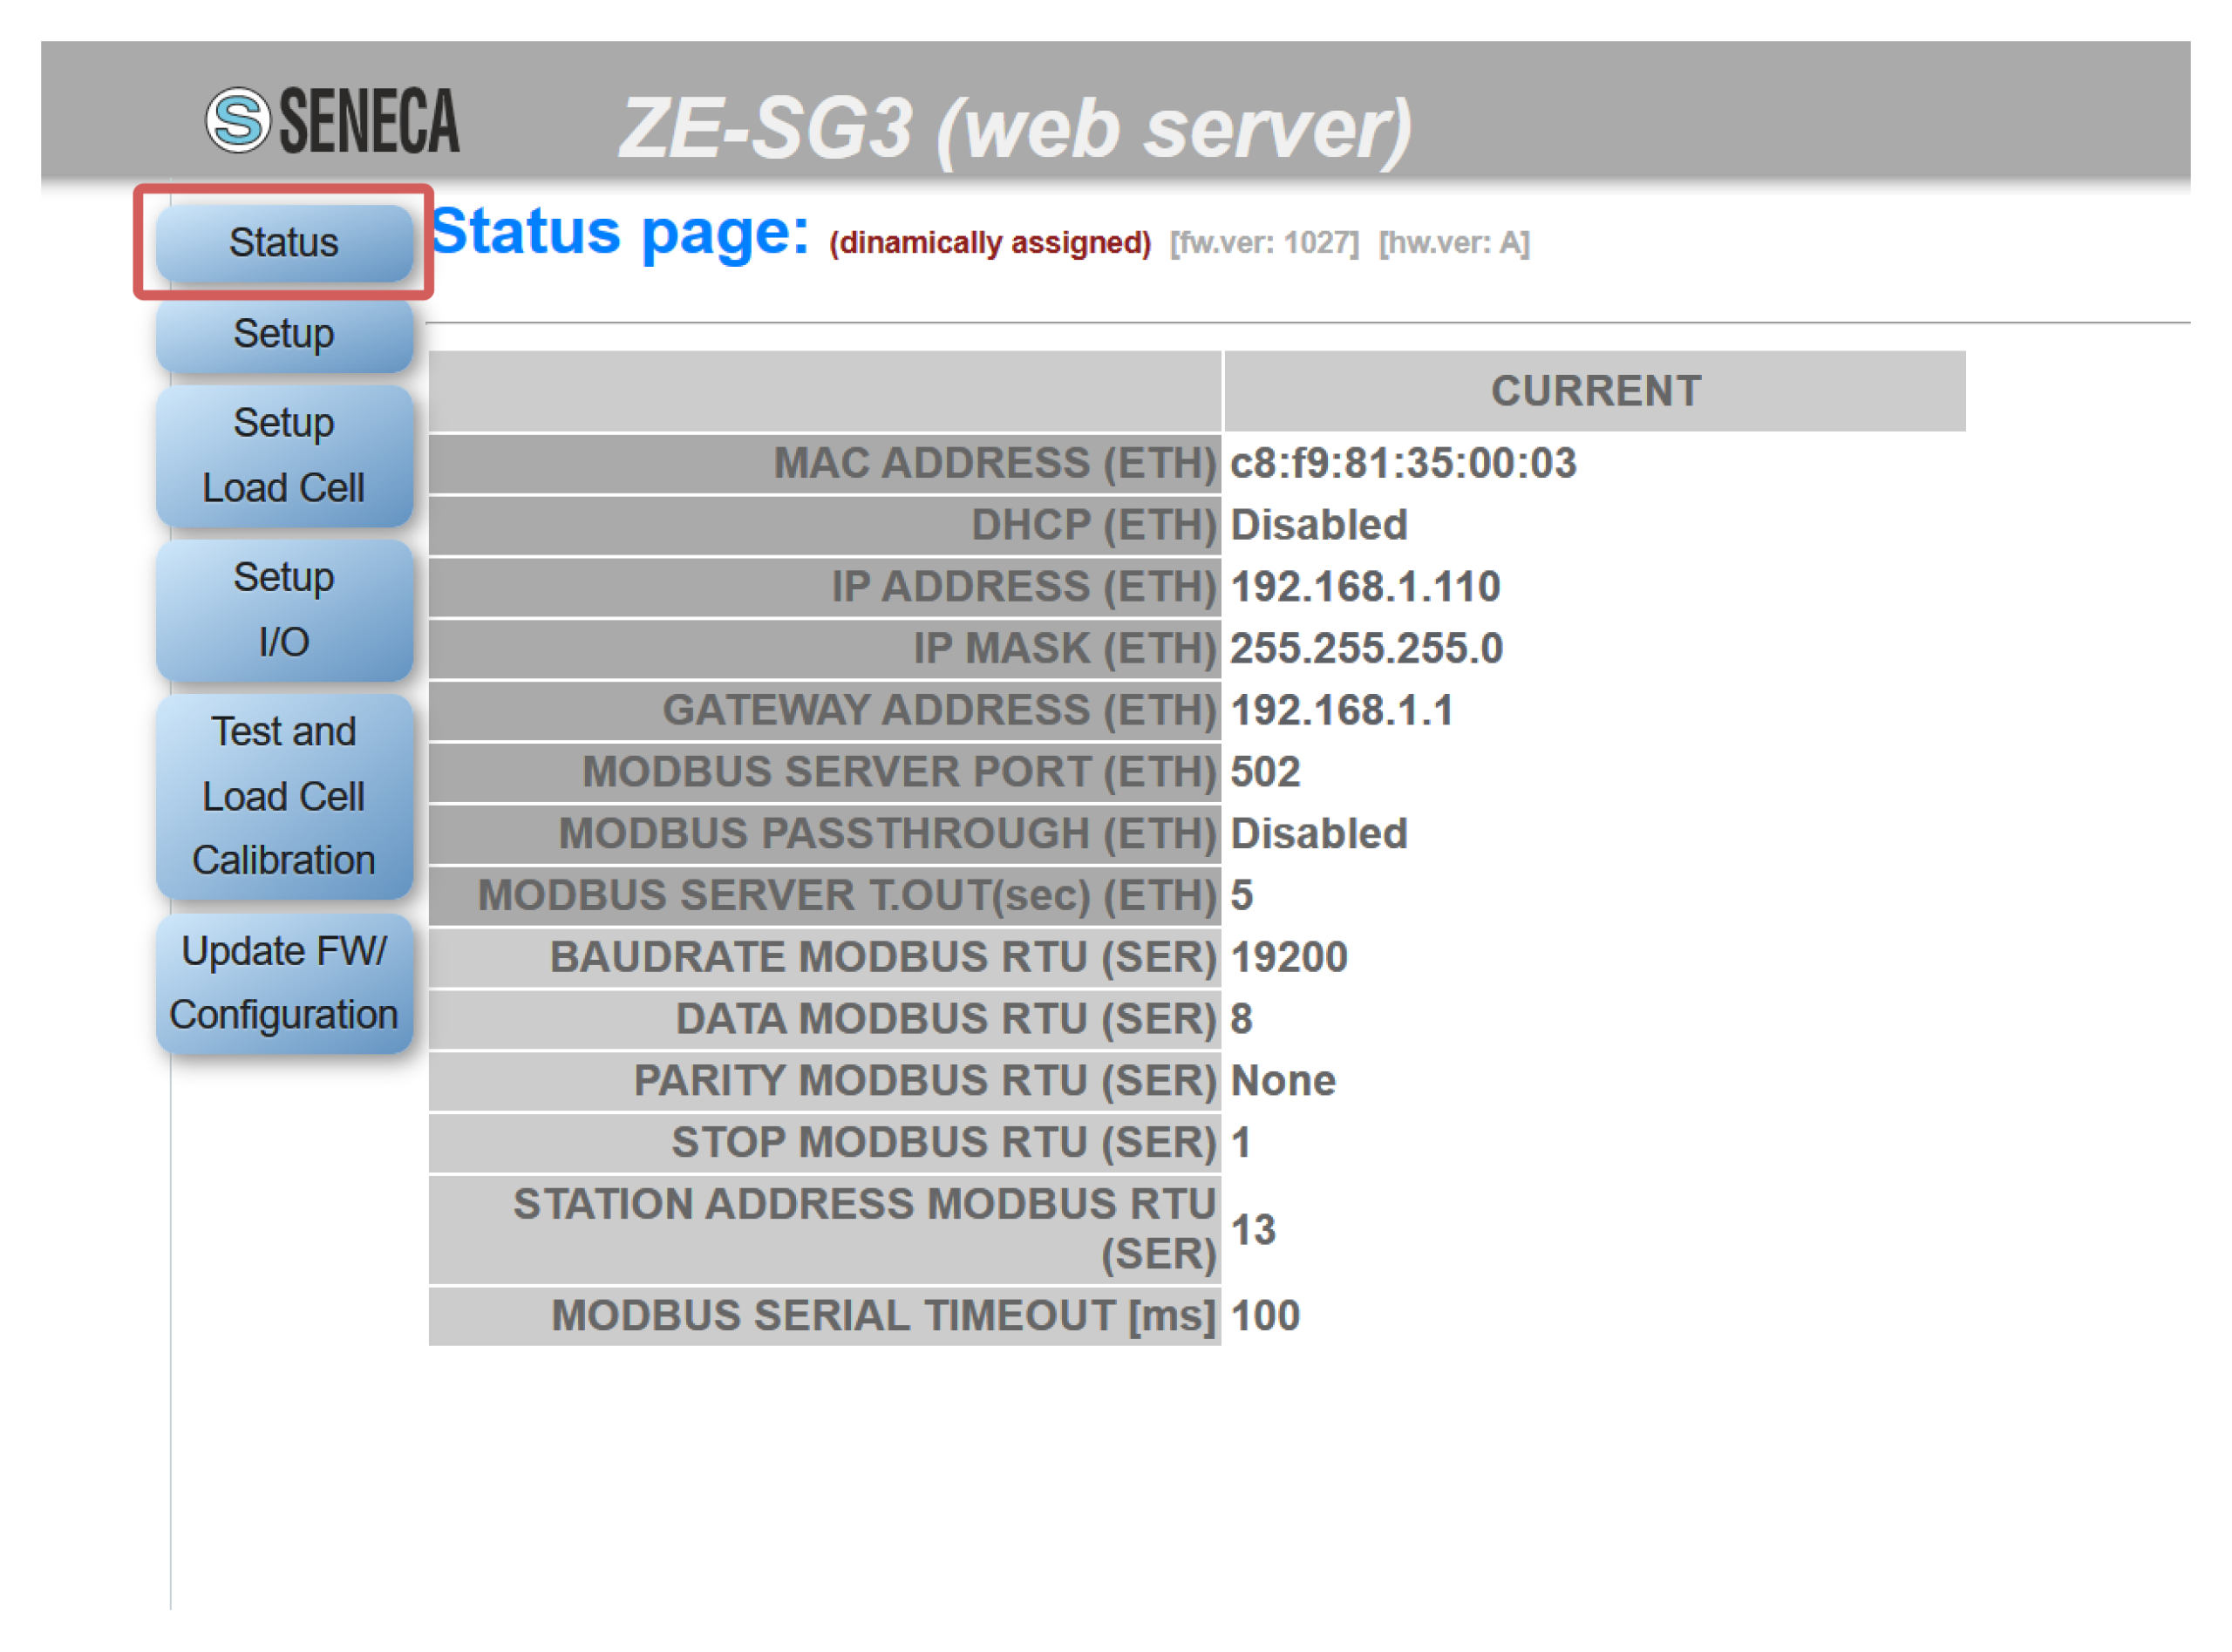The image size is (2232, 1652).
Task: Click the Status page heading
Action: pyautogui.click(x=620, y=232)
